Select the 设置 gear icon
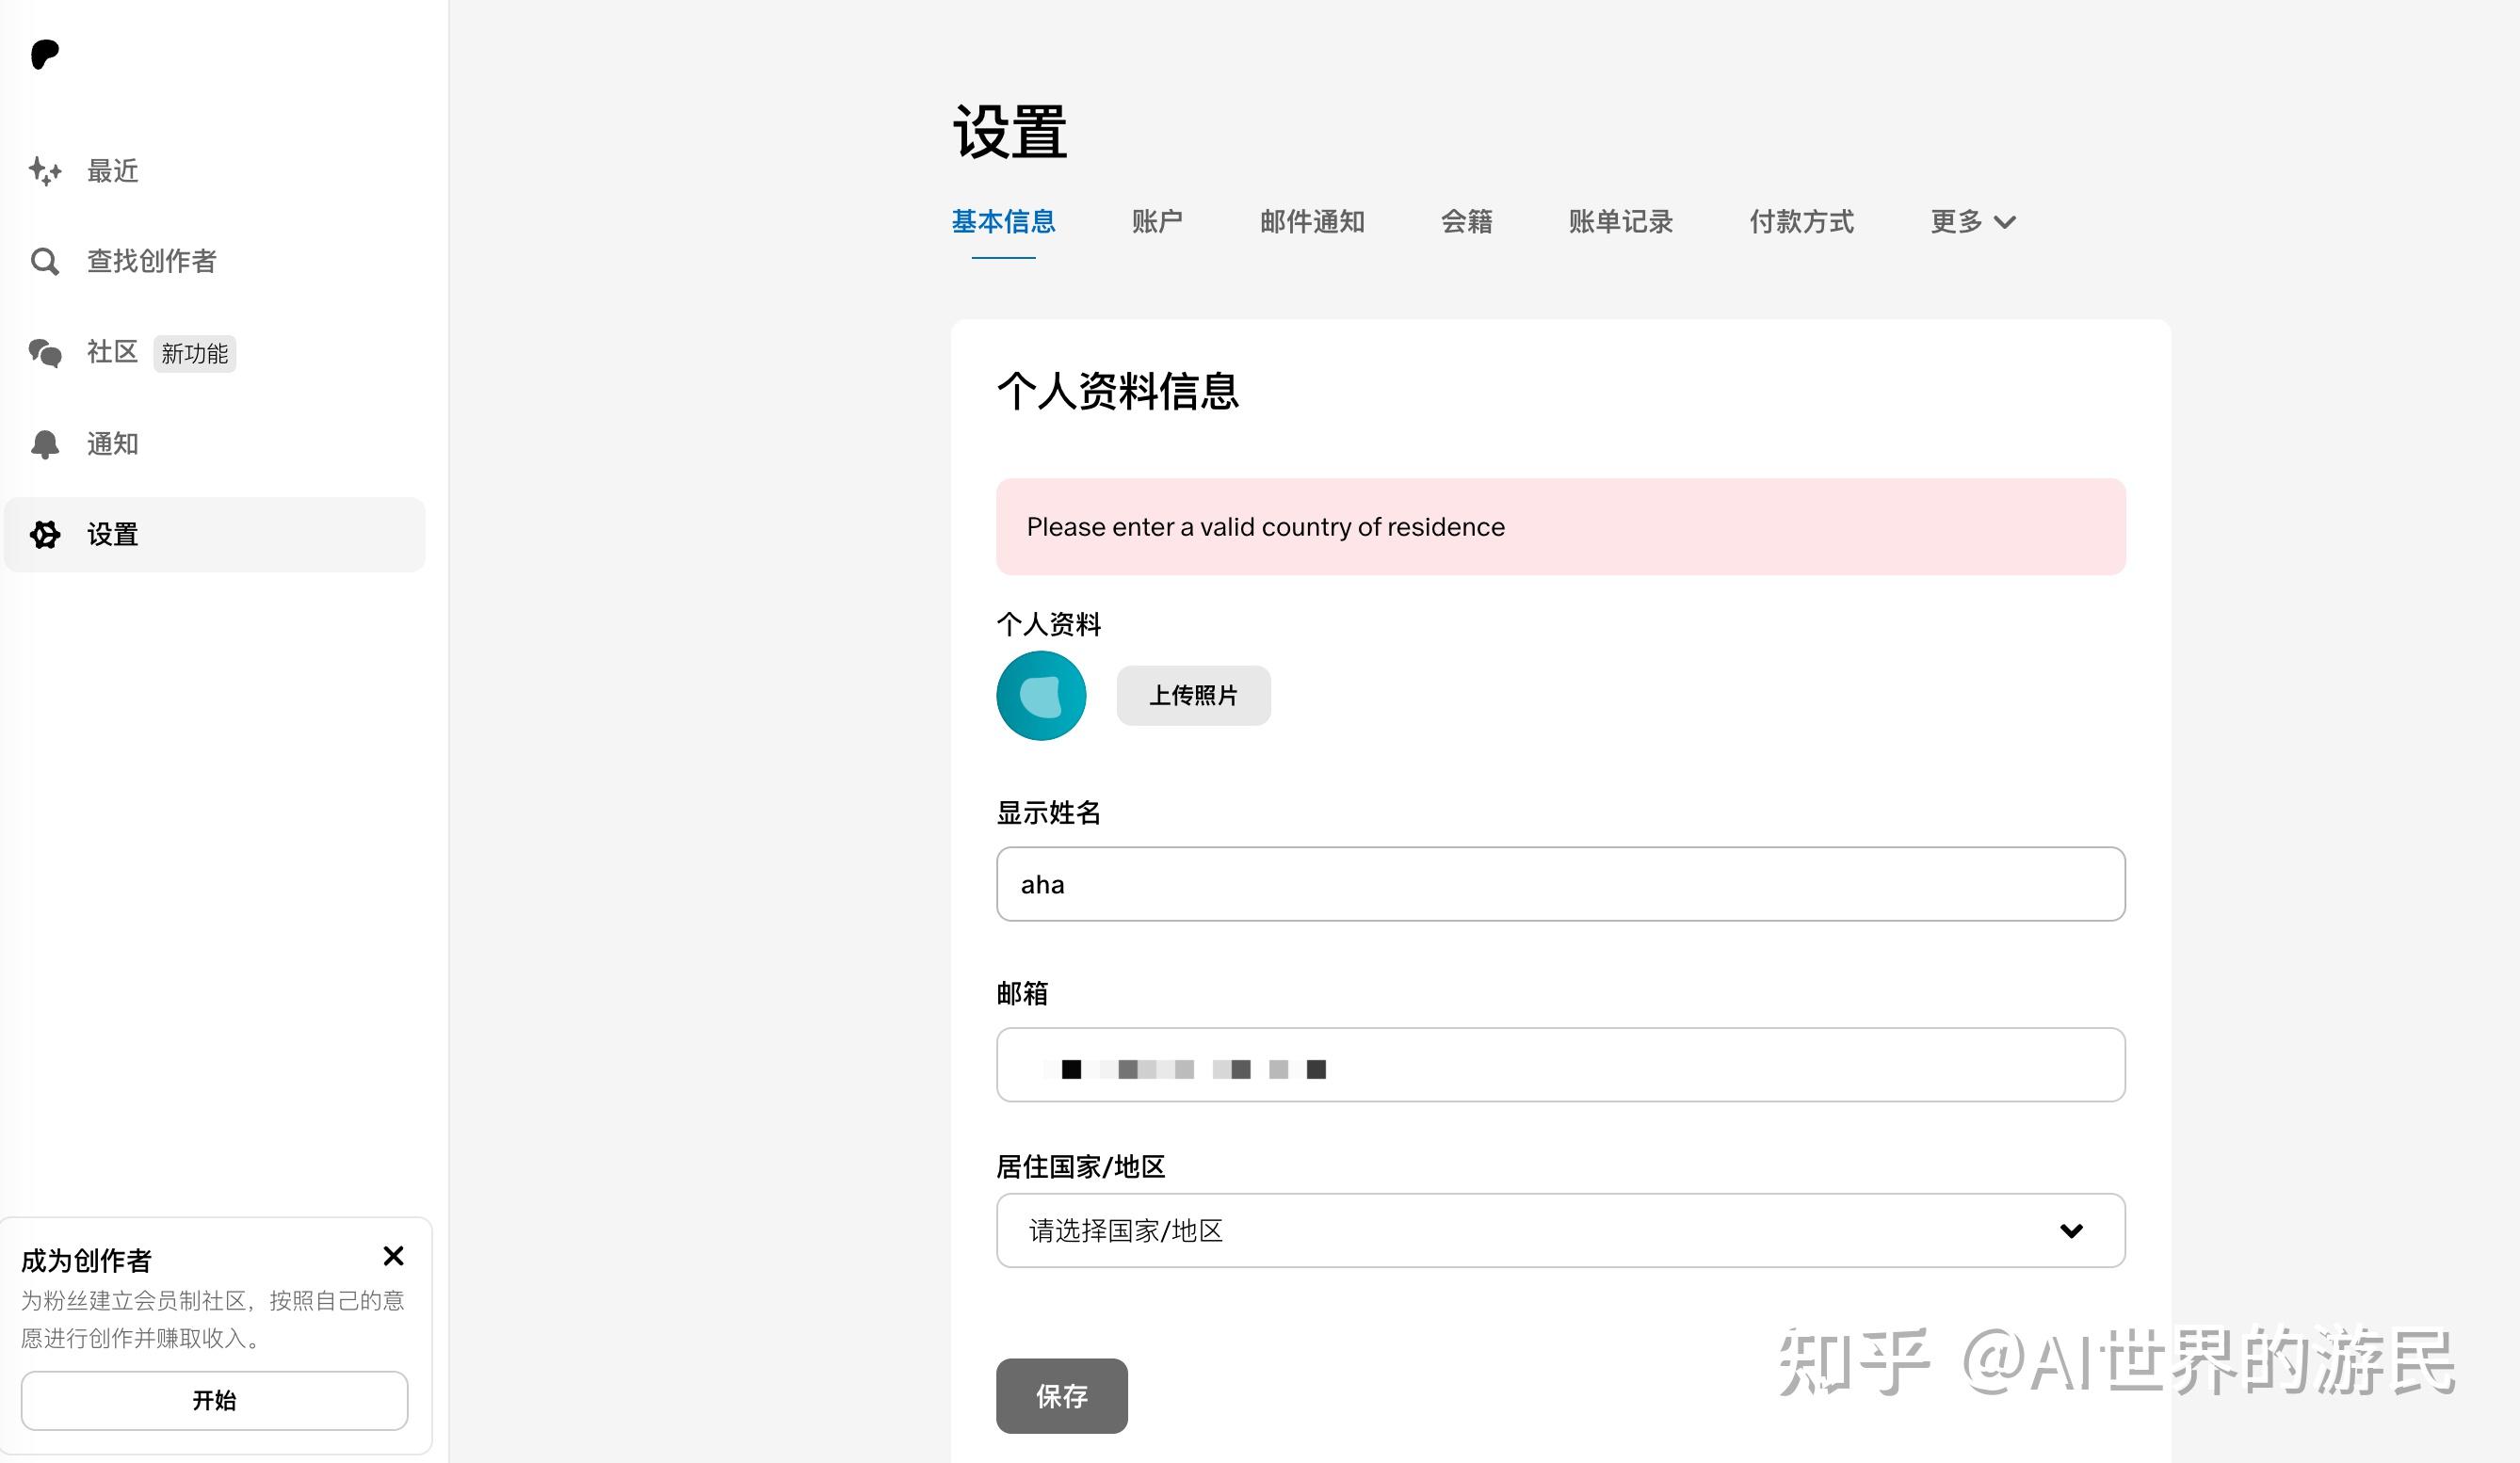The width and height of the screenshot is (2520, 1463). point(45,535)
